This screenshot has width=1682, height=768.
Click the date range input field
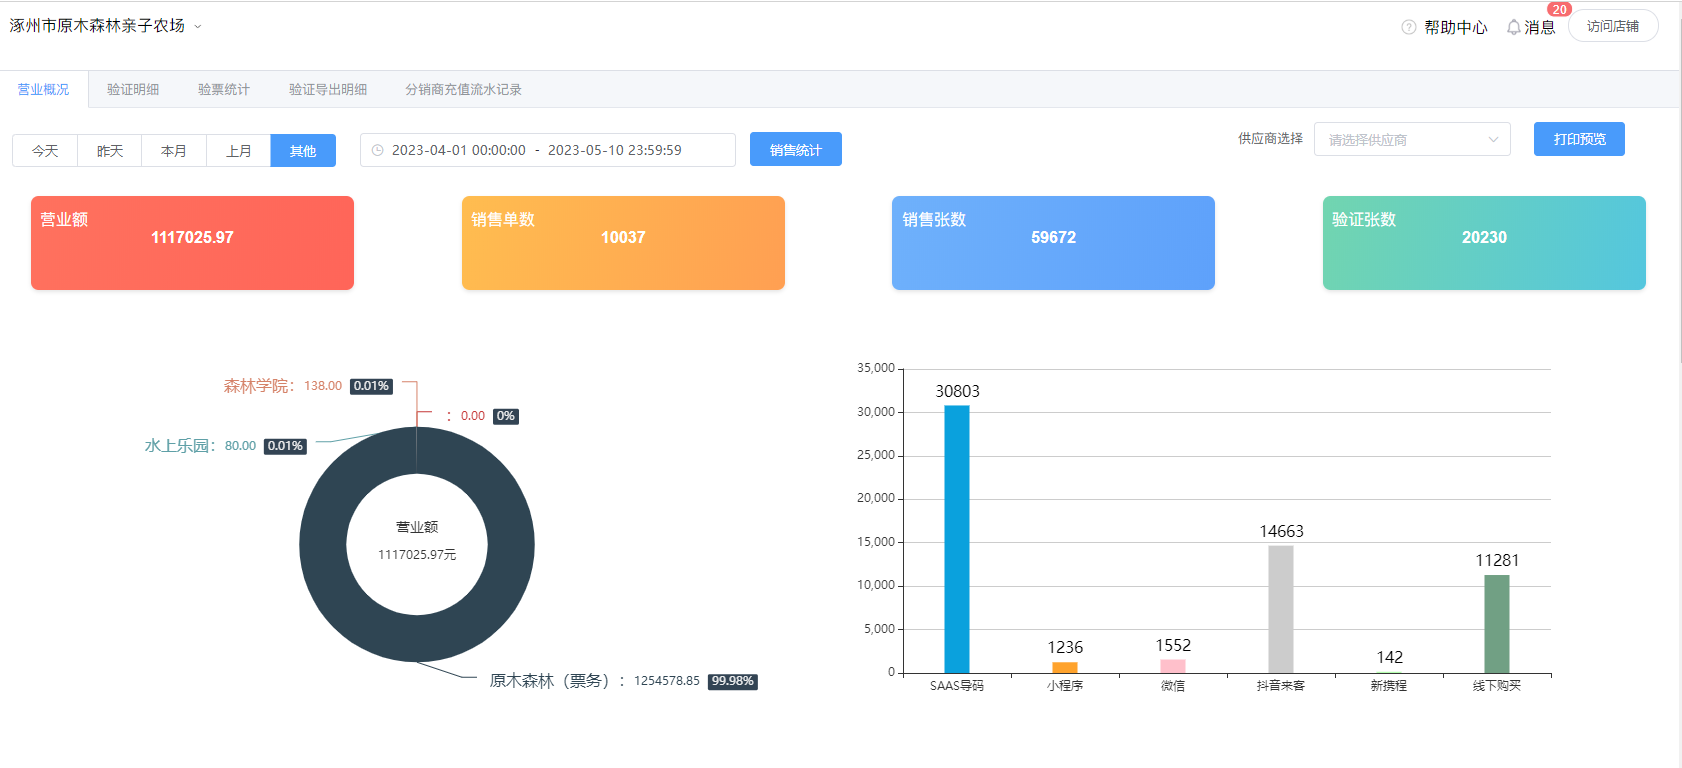click(x=547, y=150)
